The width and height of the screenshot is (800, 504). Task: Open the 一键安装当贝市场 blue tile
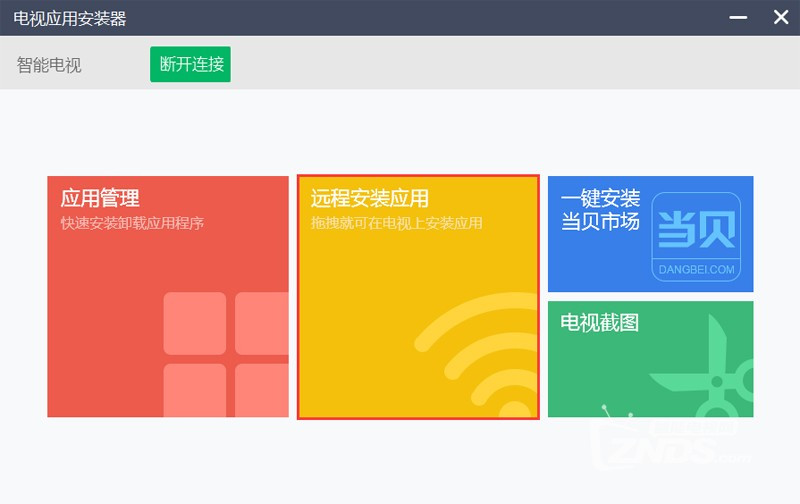coord(651,234)
